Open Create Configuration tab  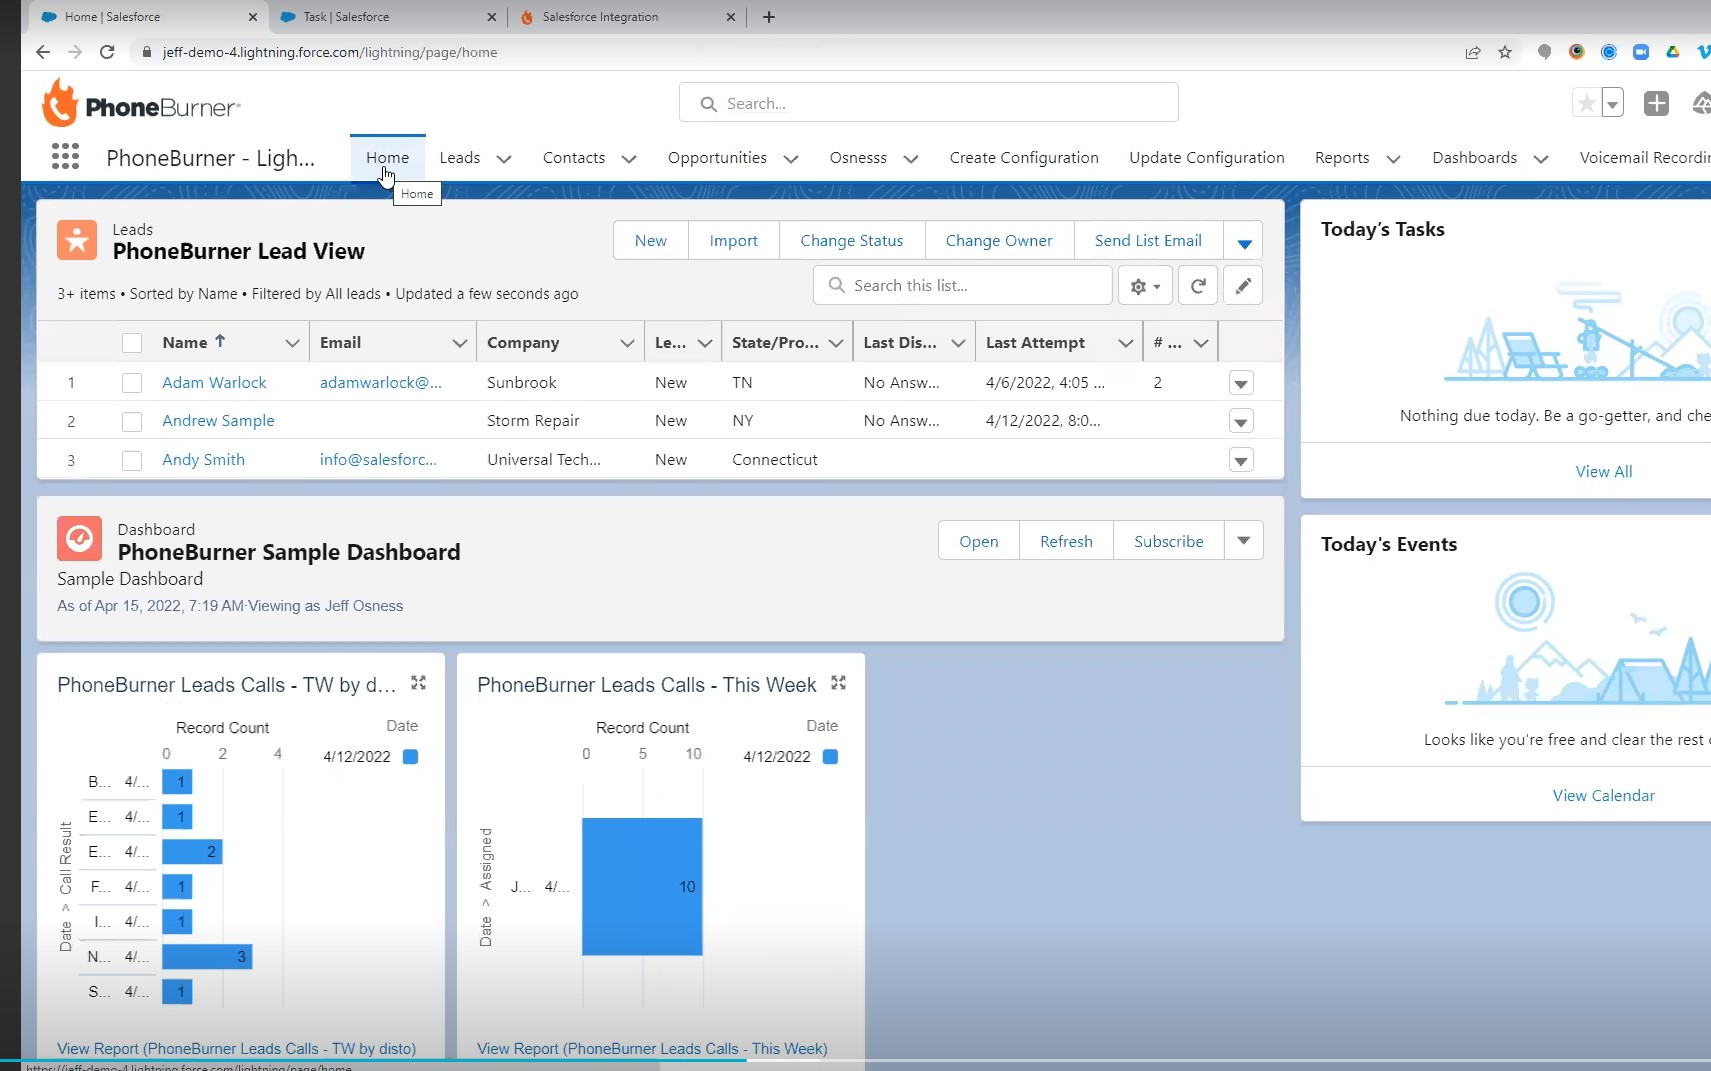point(1024,158)
